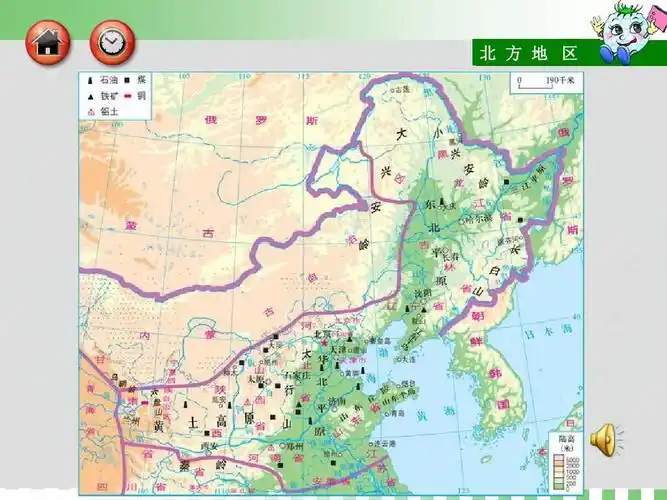Click the red home button
The height and width of the screenshot is (500, 667).
pyautogui.click(x=48, y=43)
